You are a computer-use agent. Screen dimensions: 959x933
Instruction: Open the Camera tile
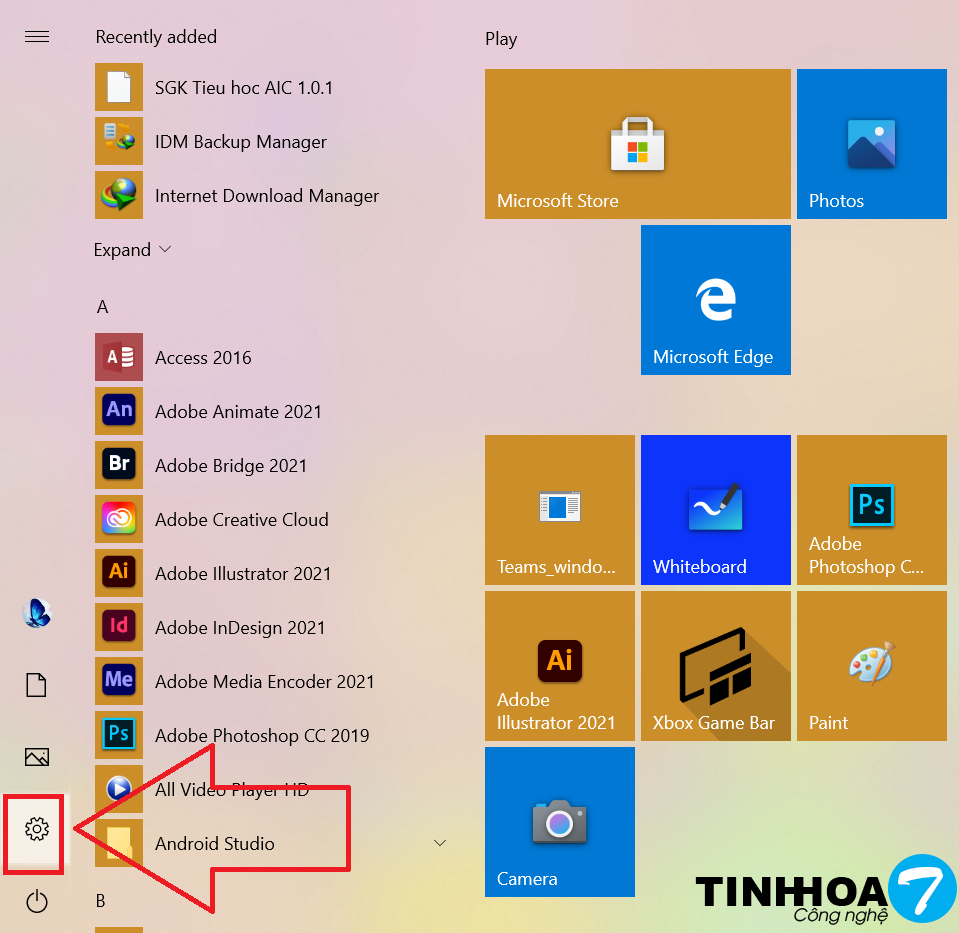(x=559, y=821)
